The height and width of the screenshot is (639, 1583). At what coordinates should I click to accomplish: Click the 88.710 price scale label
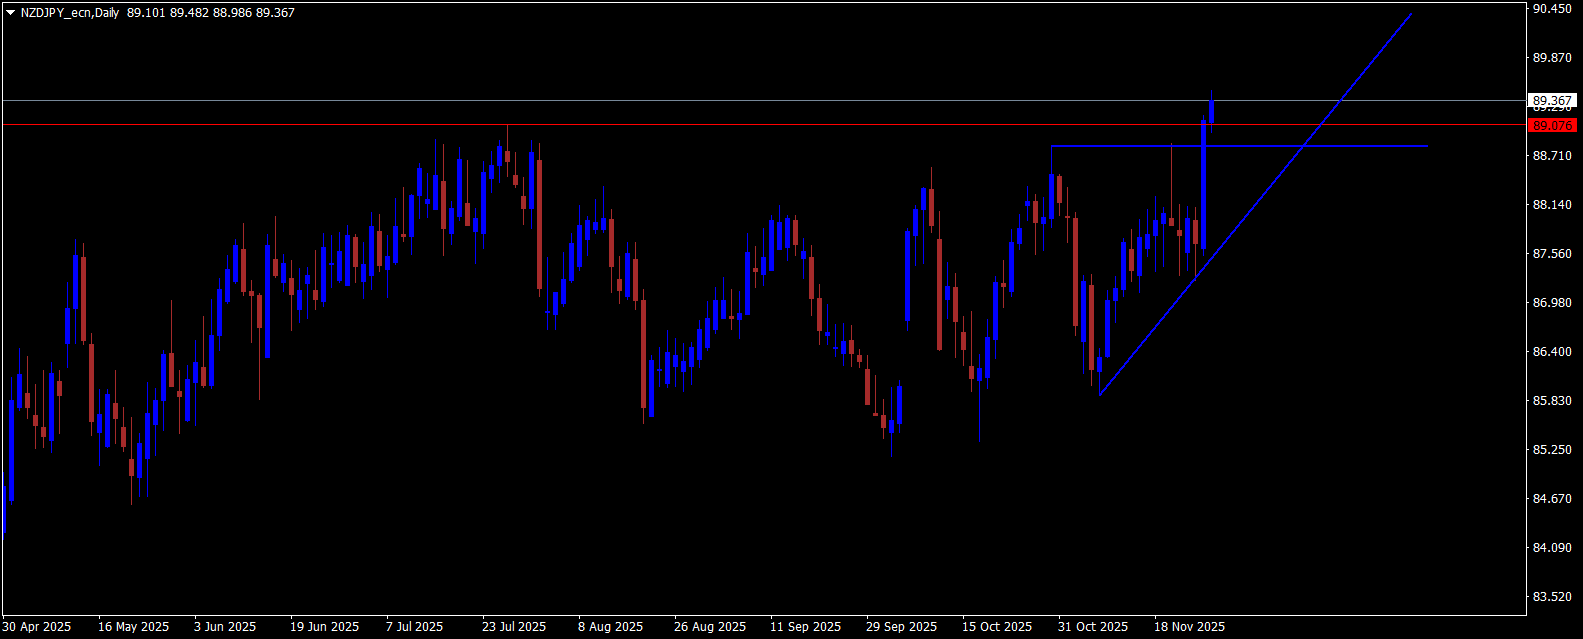tap(1552, 156)
